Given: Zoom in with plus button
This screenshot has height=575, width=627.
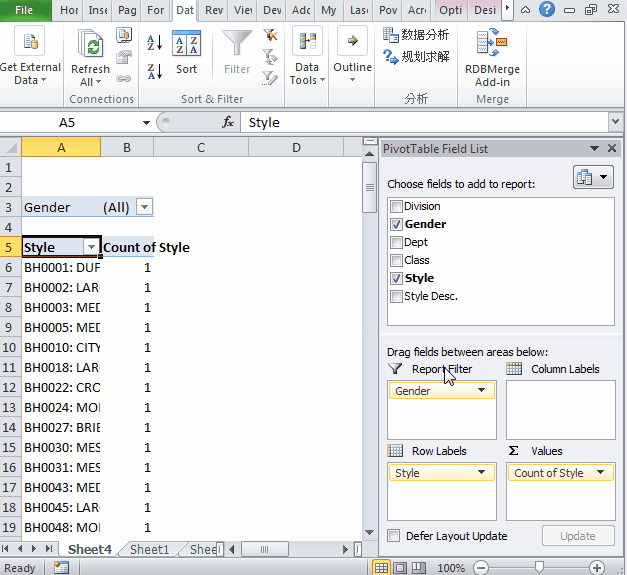Looking at the screenshot, I should click(597, 568).
